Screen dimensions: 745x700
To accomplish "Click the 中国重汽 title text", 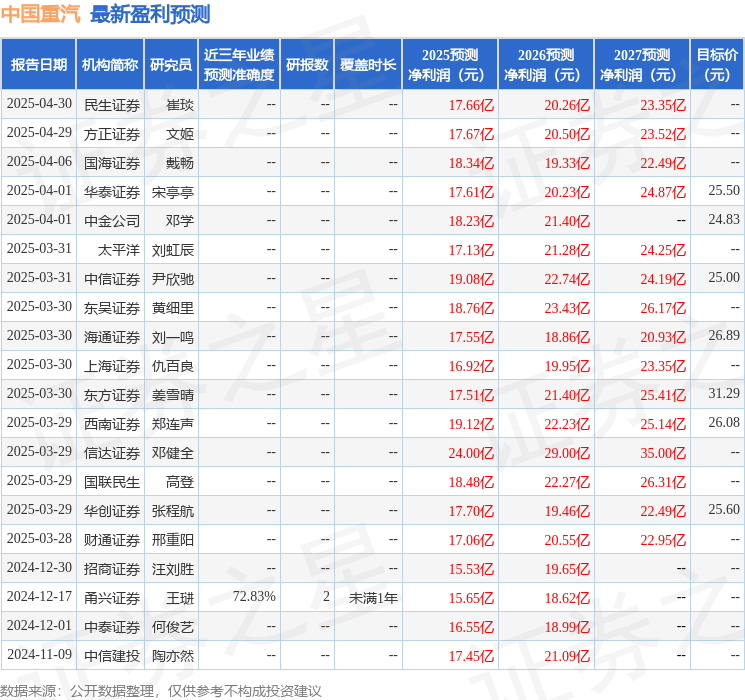I will [x=41, y=14].
